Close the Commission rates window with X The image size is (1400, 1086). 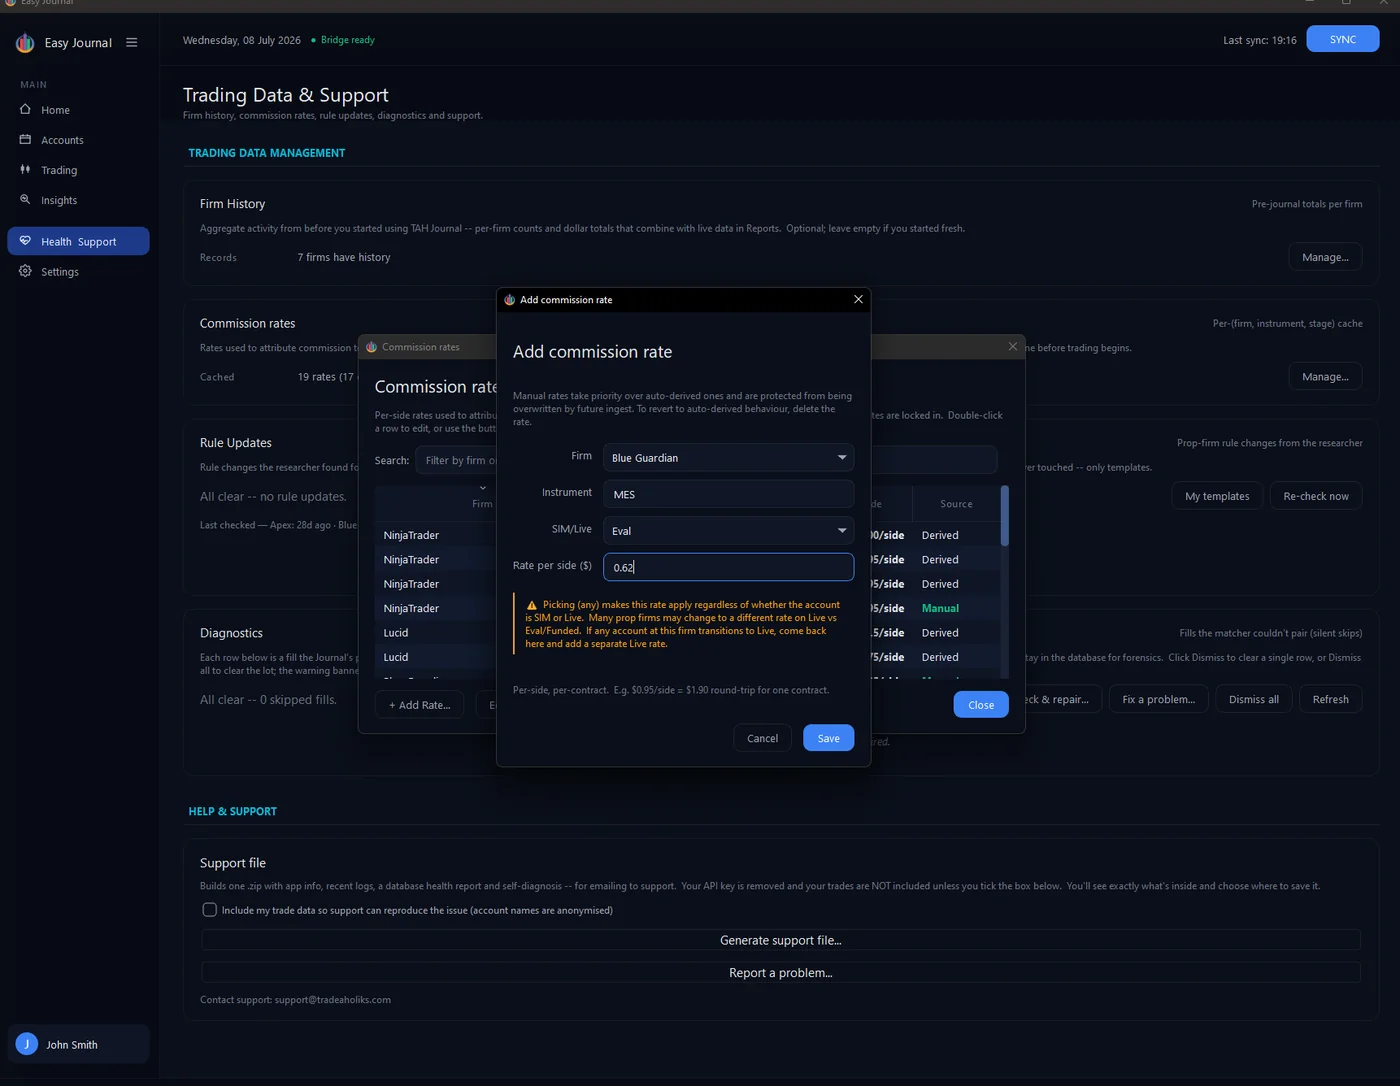(1013, 347)
